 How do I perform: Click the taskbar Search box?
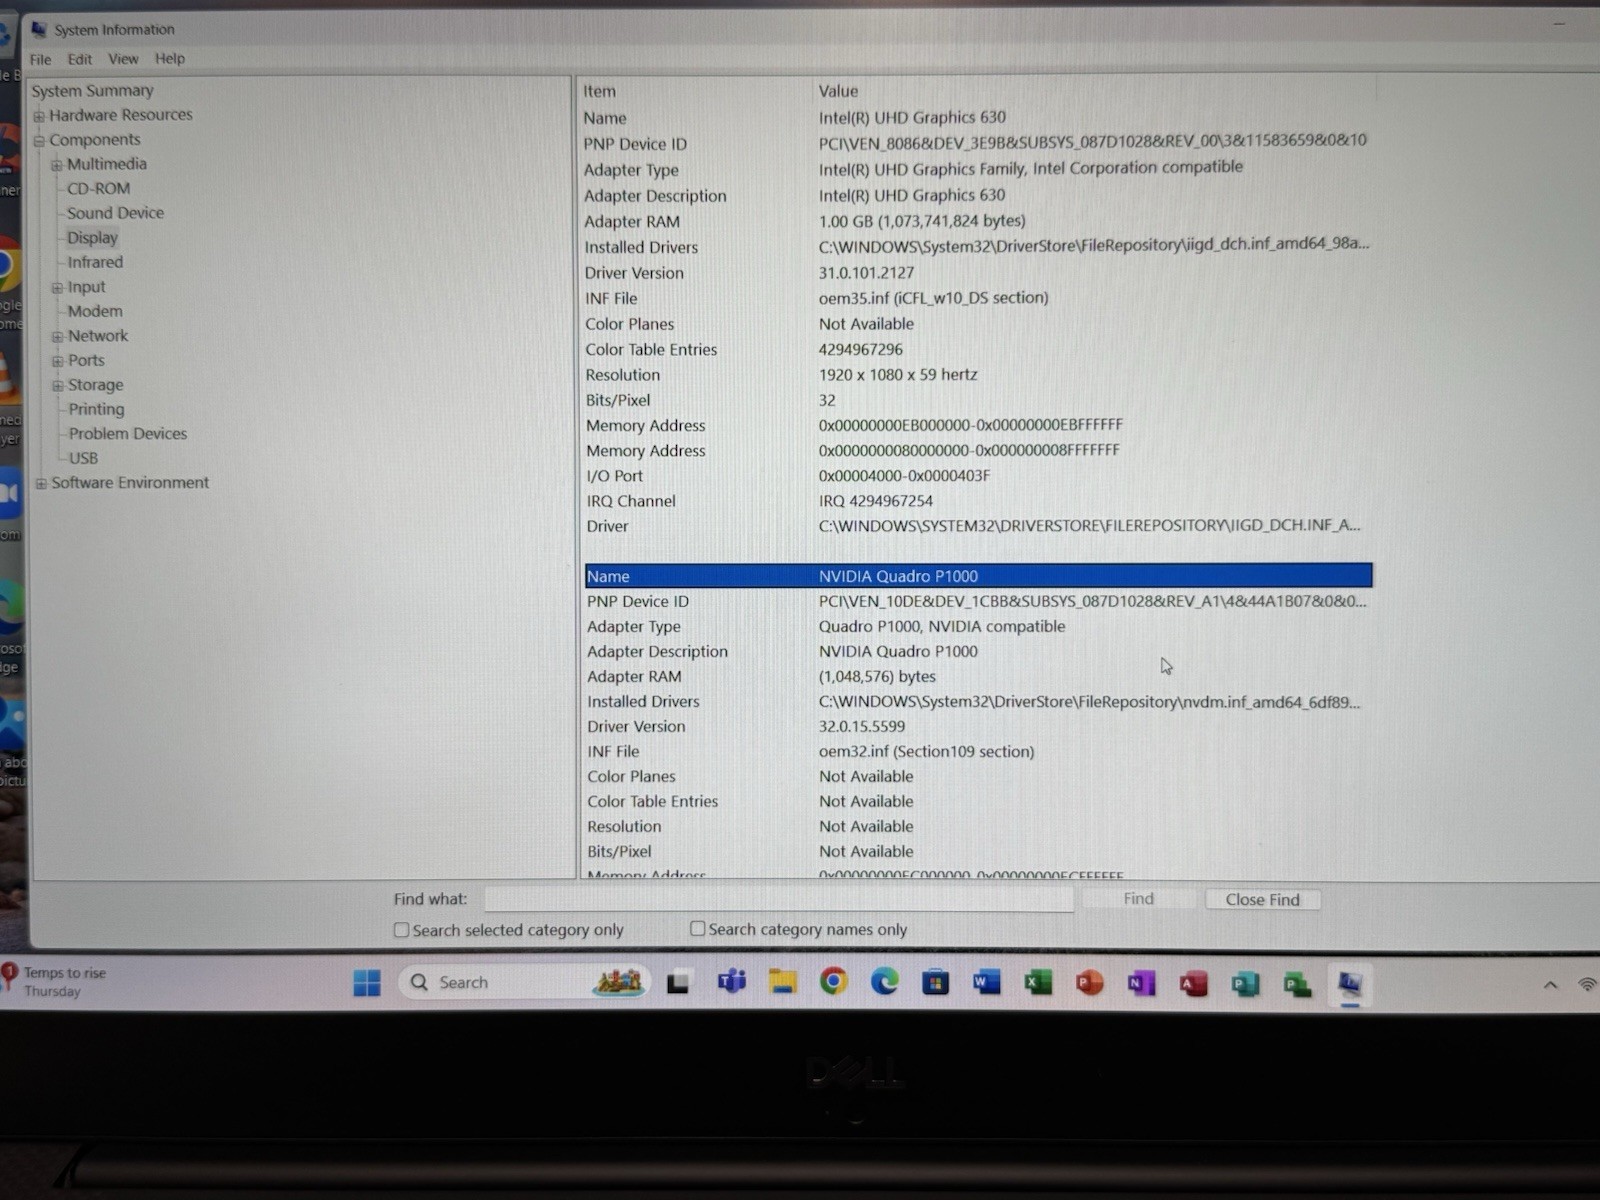point(525,983)
